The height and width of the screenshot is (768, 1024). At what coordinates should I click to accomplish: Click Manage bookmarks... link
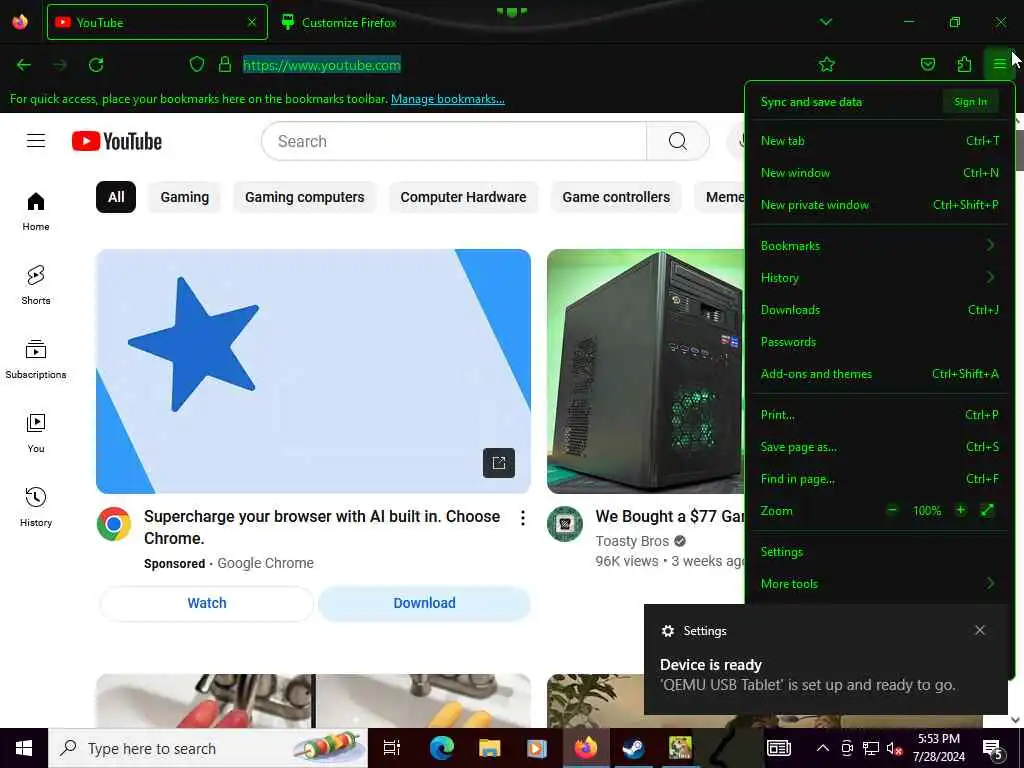[447, 99]
